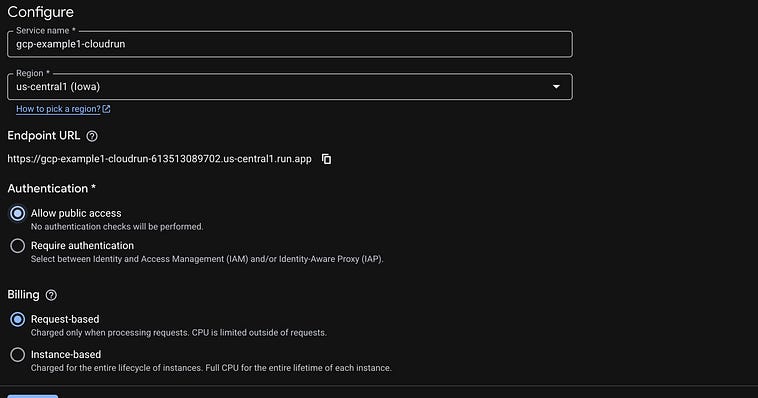758x398 pixels.
Task: Open the Billing help icon
Action: point(51,295)
